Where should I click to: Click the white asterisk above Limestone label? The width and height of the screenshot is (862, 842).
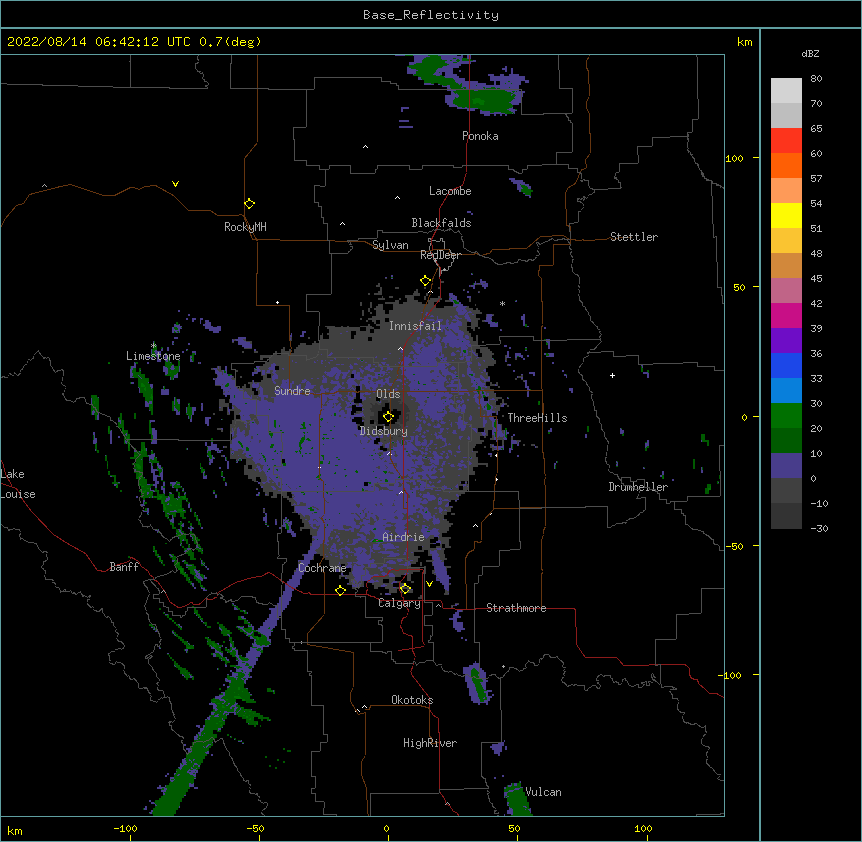click(x=153, y=346)
